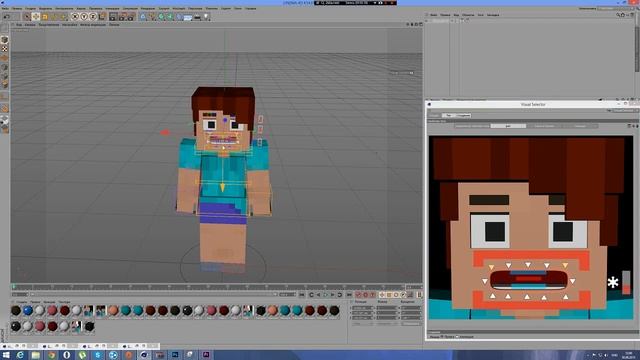Toggle Autokeying red button

coord(366,295)
